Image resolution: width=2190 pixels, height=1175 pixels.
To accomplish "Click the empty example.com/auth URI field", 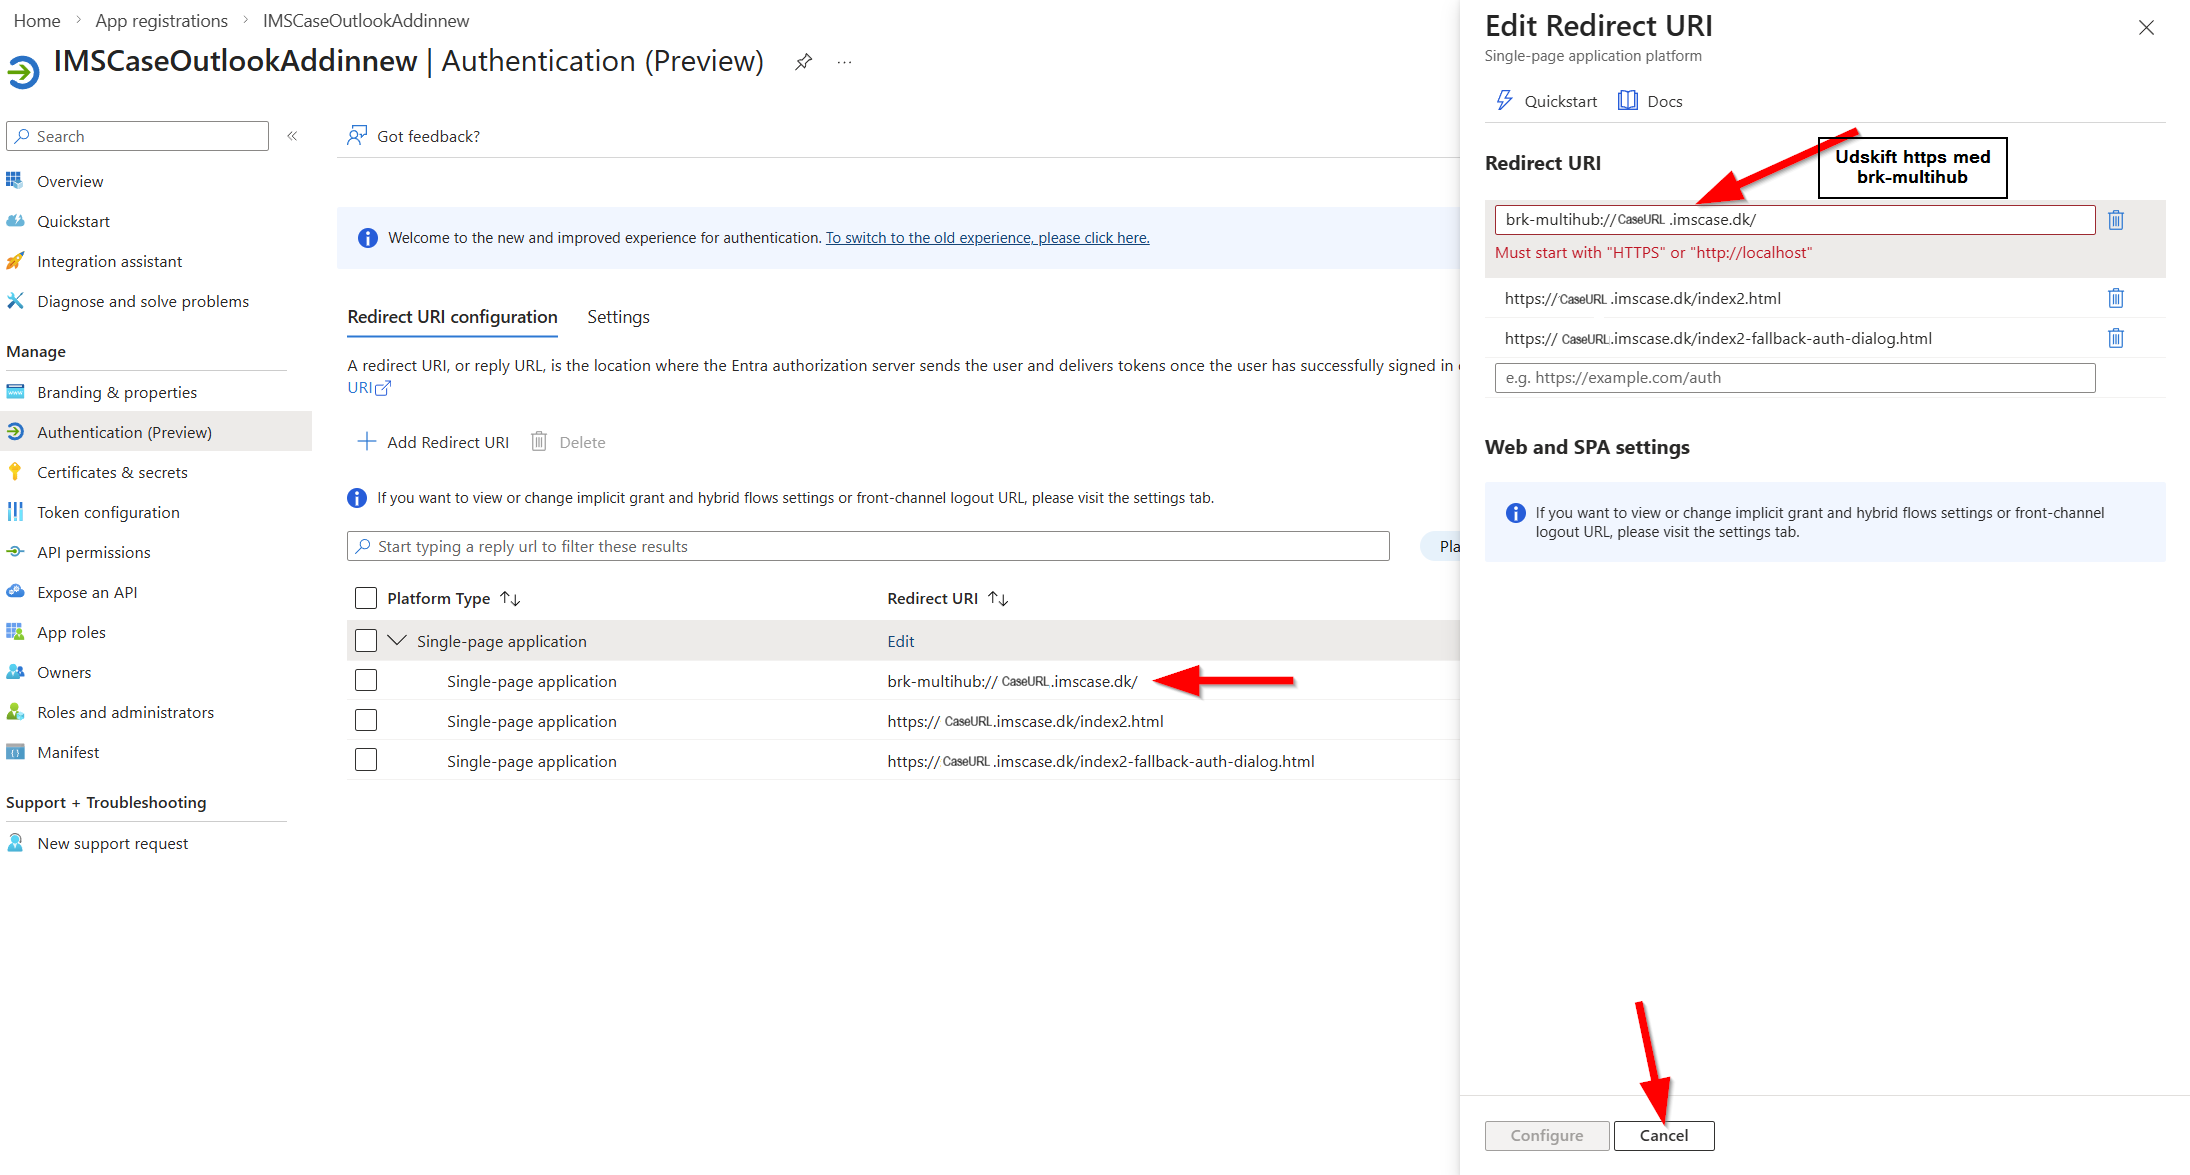I will [1795, 378].
